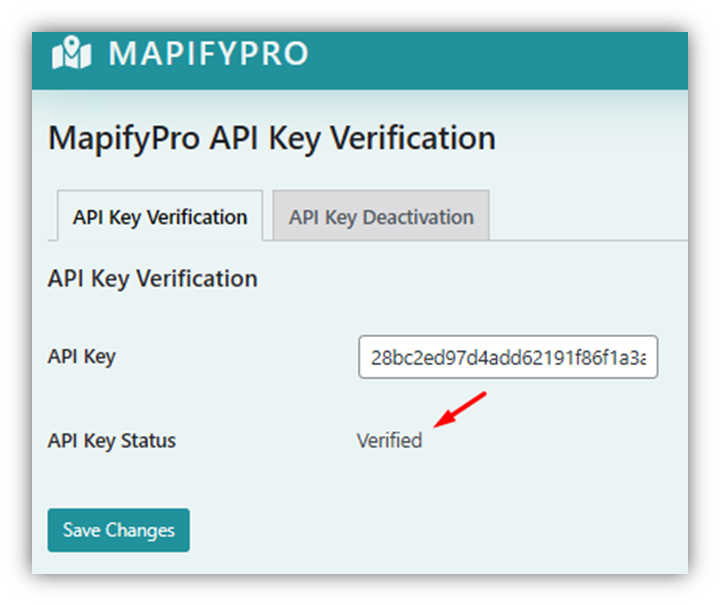Click the blank space between API Key label and field
This screenshot has height=606, width=720.
coord(237,357)
